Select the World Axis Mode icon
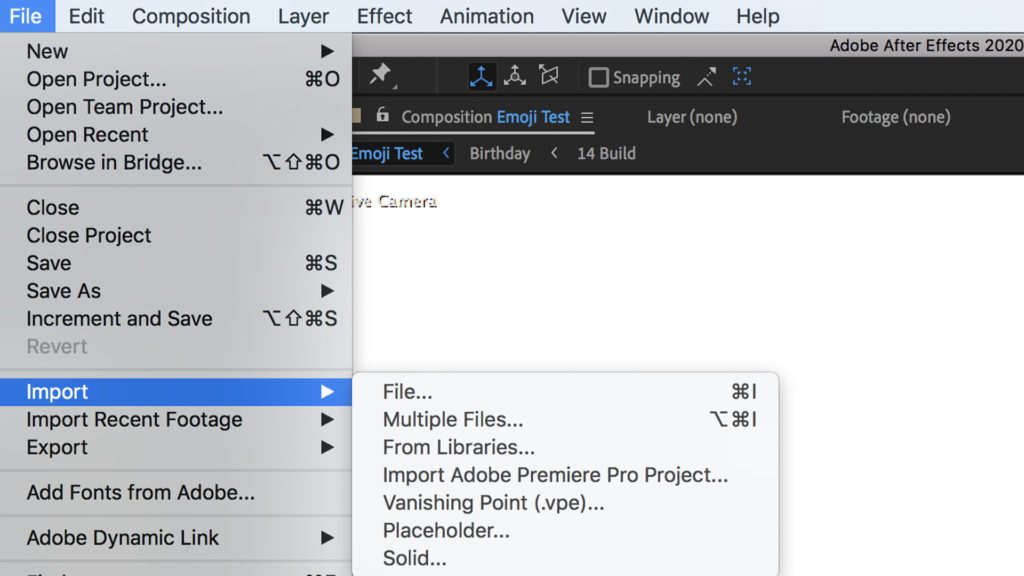This screenshot has height=576, width=1024. pos(515,76)
